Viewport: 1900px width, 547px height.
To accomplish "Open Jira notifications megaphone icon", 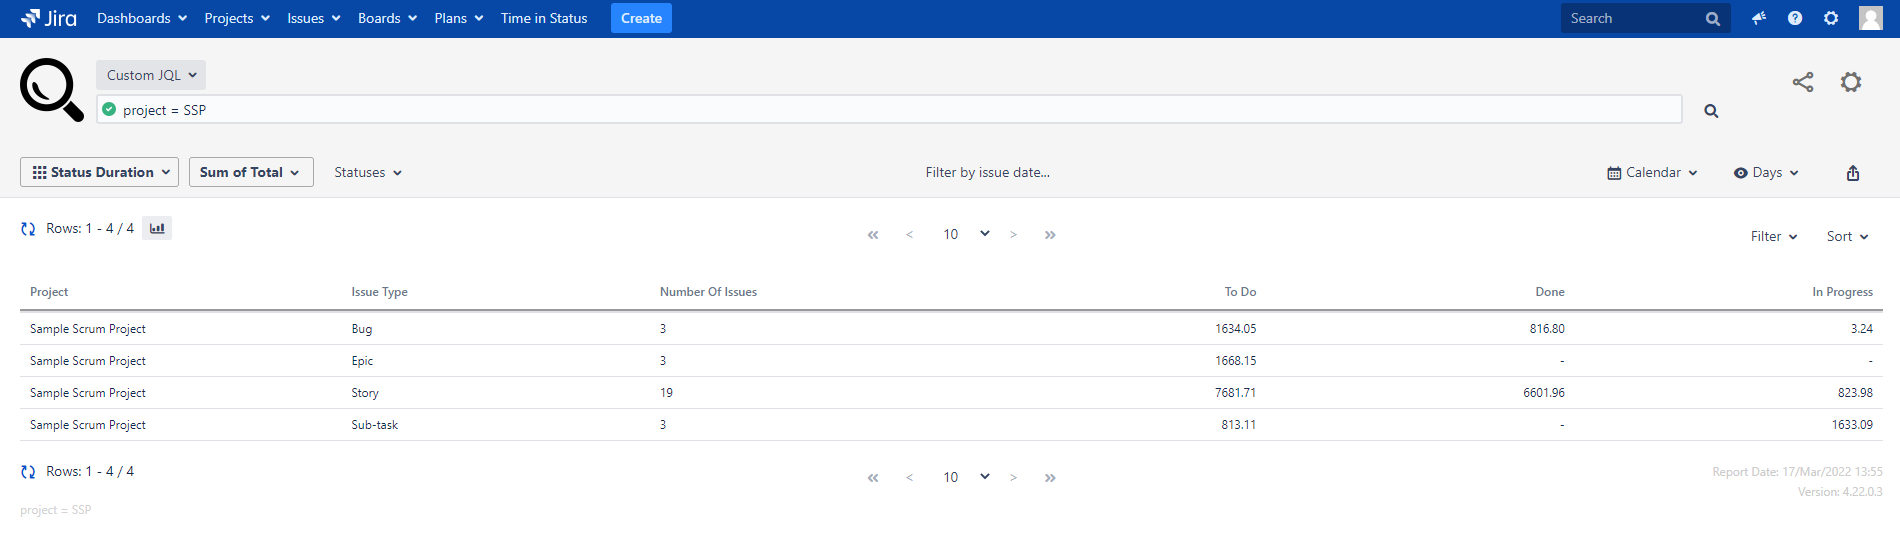I will 1758,18.
